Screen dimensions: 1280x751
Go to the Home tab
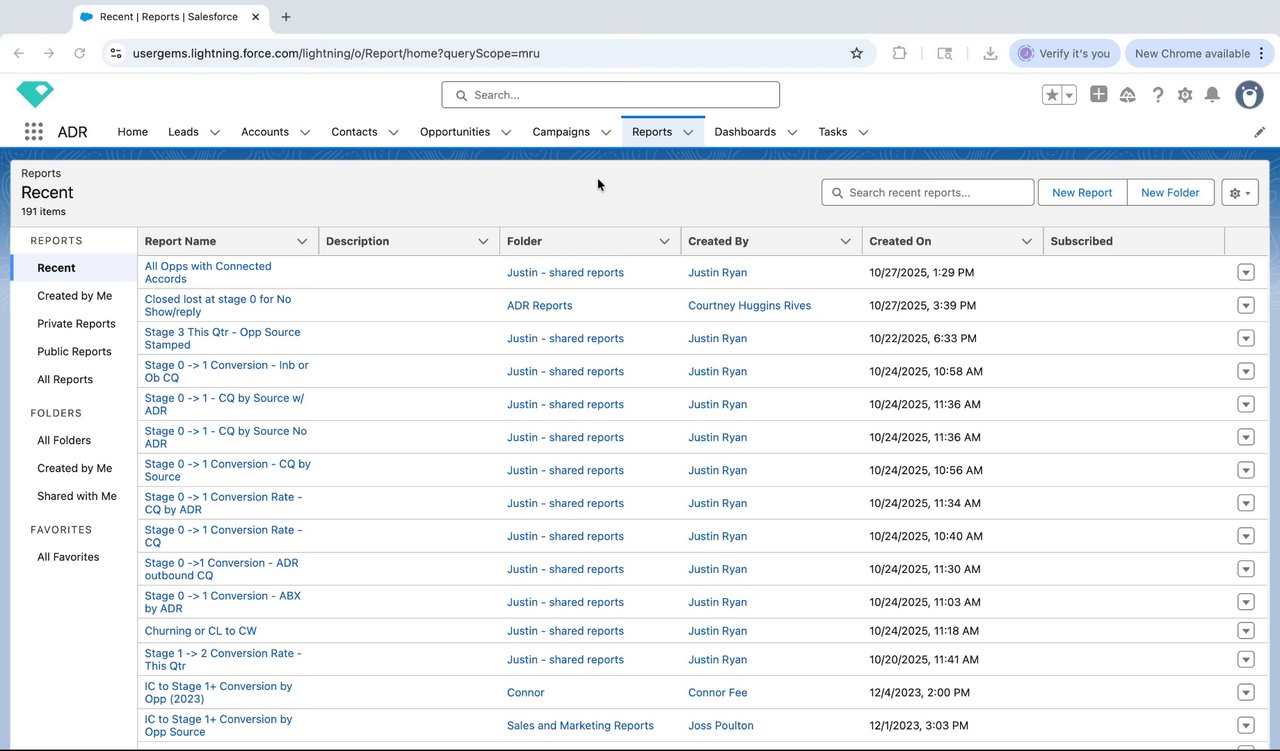pos(132,132)
